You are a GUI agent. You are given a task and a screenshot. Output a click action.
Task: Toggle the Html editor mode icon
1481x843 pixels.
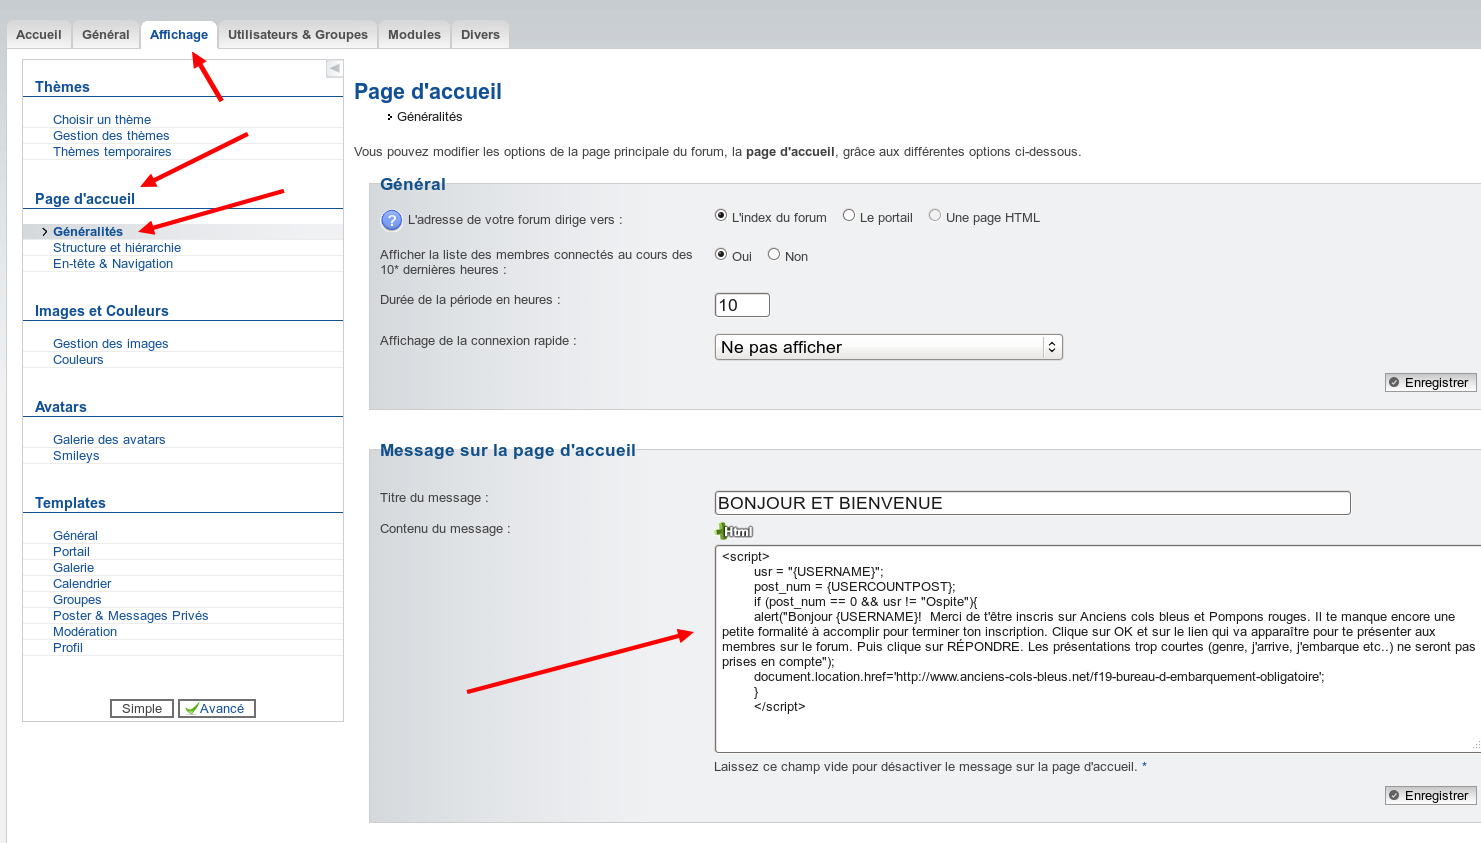(734, 531)
